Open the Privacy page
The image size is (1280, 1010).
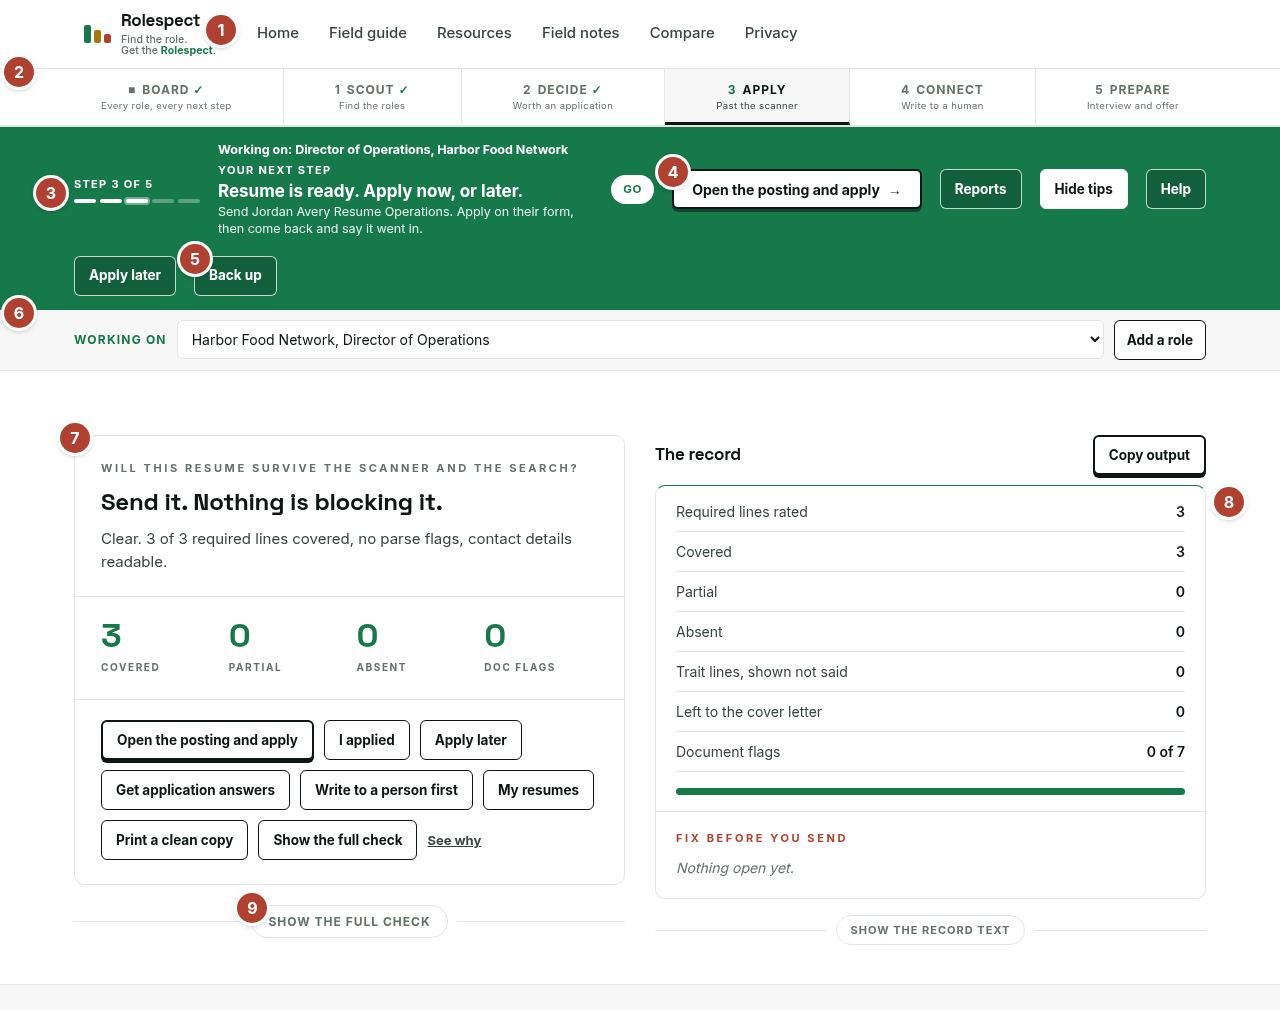(x=771, y=33)
